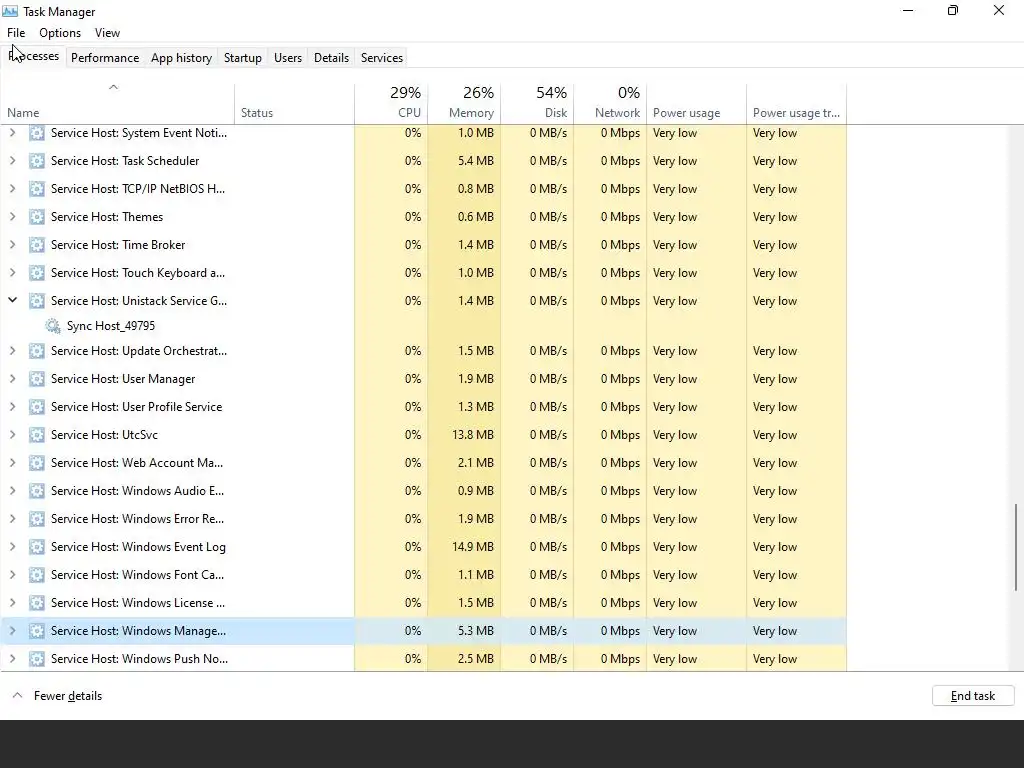Sort by the Status column header

tap(295, 104)
